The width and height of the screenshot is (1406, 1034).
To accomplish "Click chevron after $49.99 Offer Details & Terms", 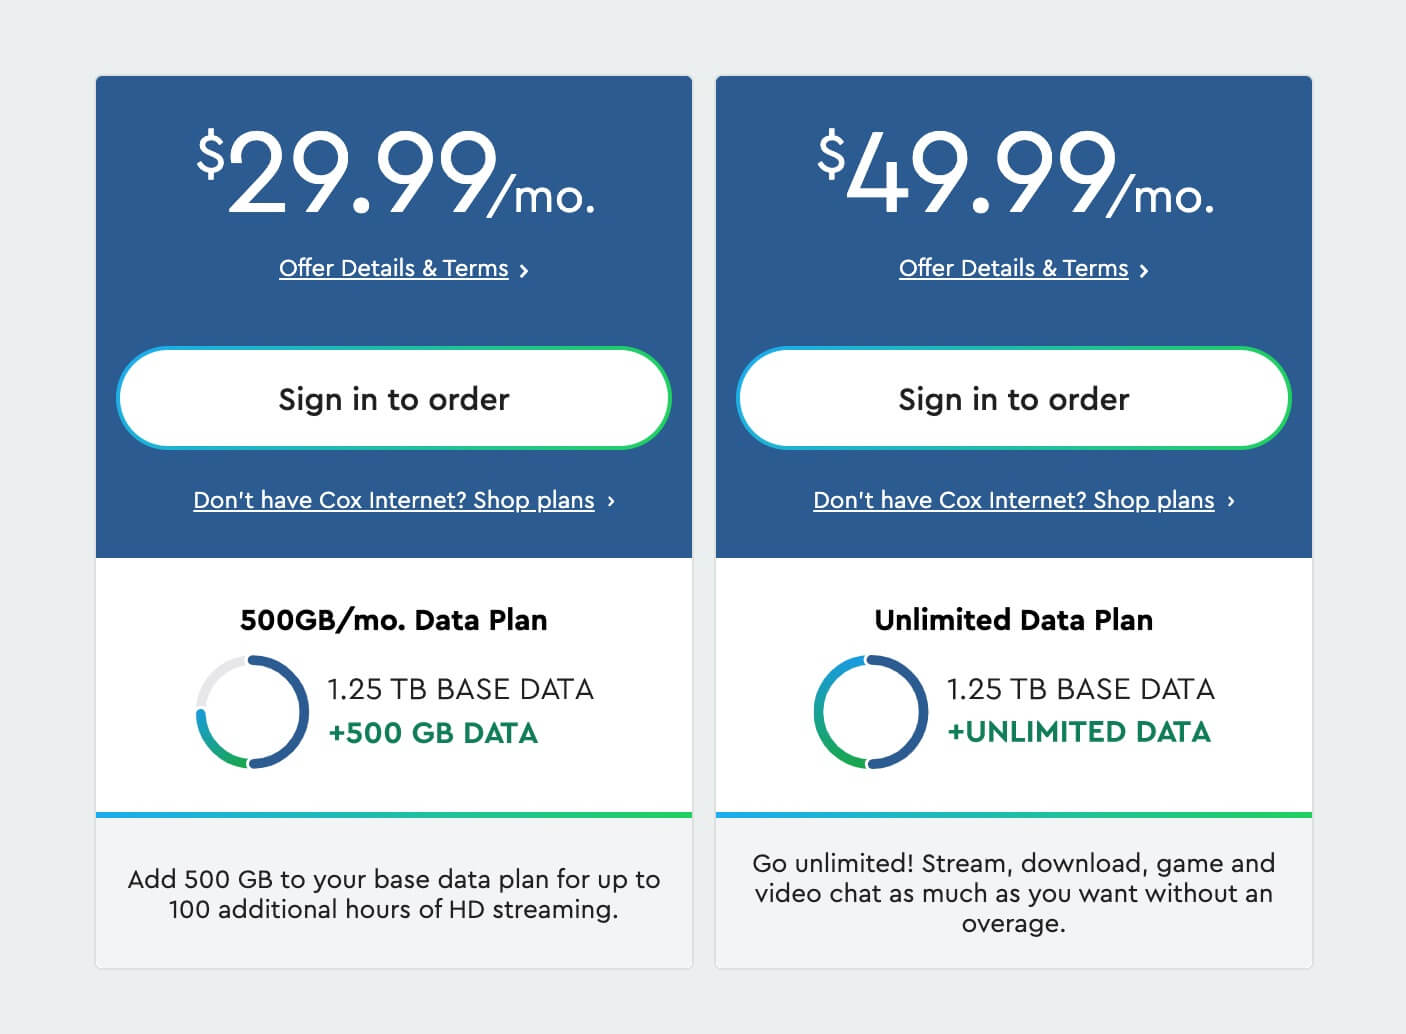I will [1144, 270].
